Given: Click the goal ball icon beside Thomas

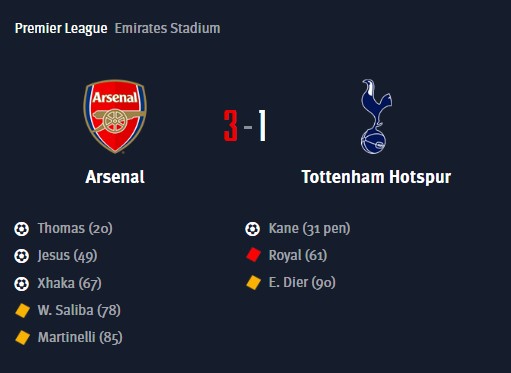Looking at the screenshot, I should tap(22, 229).
